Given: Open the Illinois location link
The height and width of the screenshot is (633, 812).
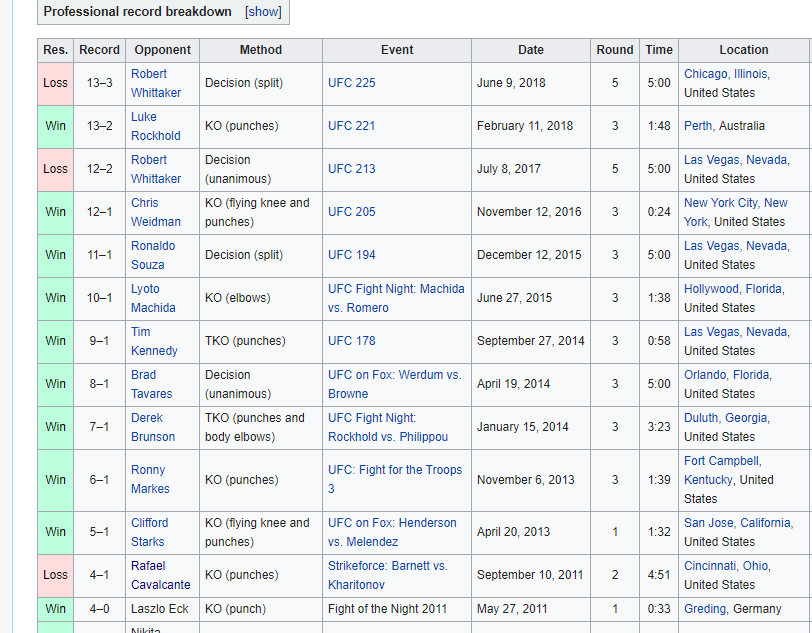Looking at the screenshot, I should 750,74.
